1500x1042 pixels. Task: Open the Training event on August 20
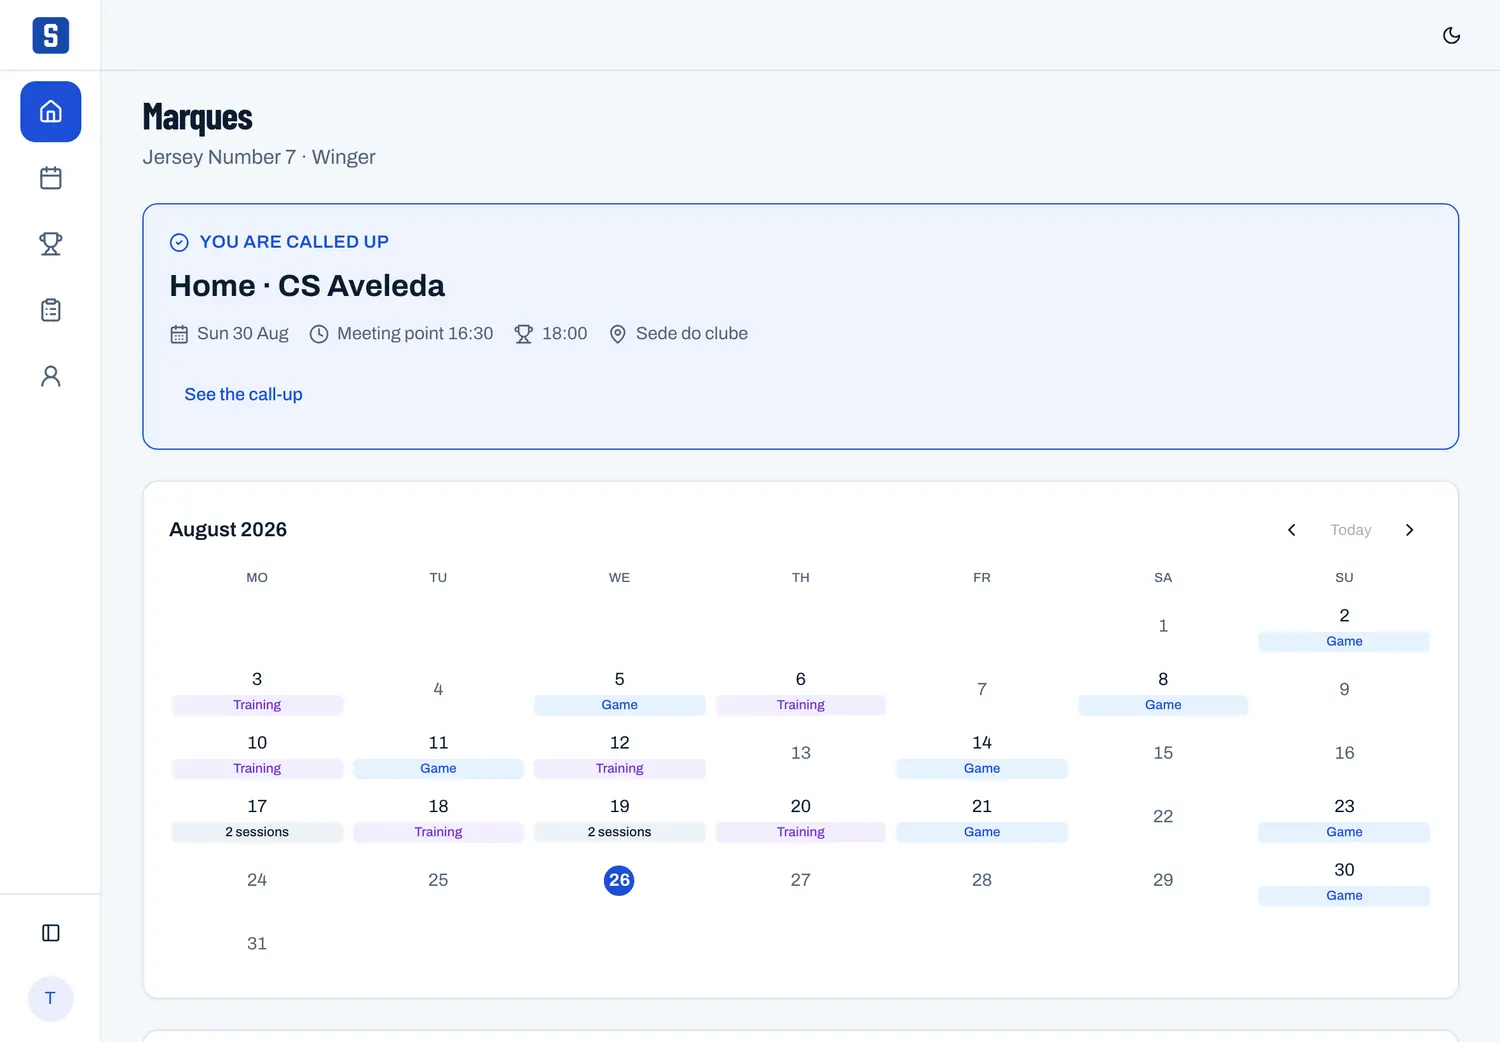[x=801, y=832]
